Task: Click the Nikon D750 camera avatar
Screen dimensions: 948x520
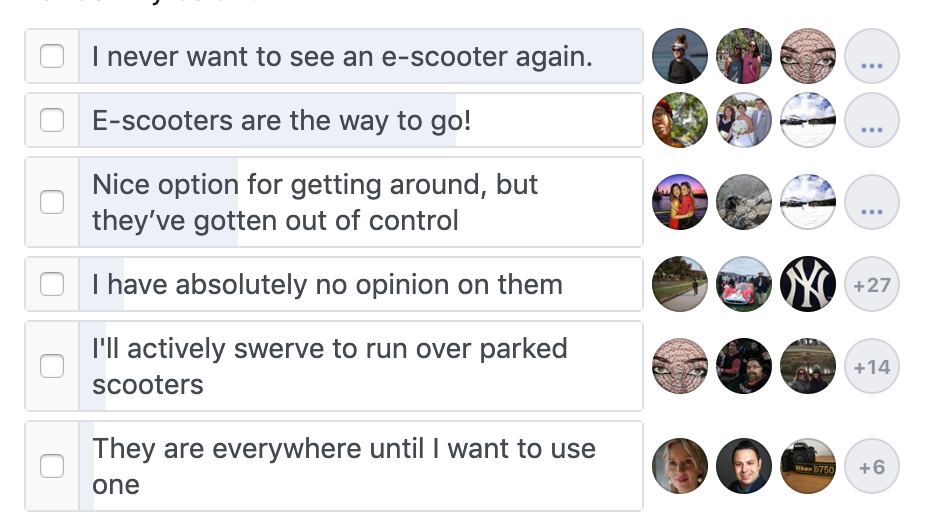Action: click(x=807, y=466)
